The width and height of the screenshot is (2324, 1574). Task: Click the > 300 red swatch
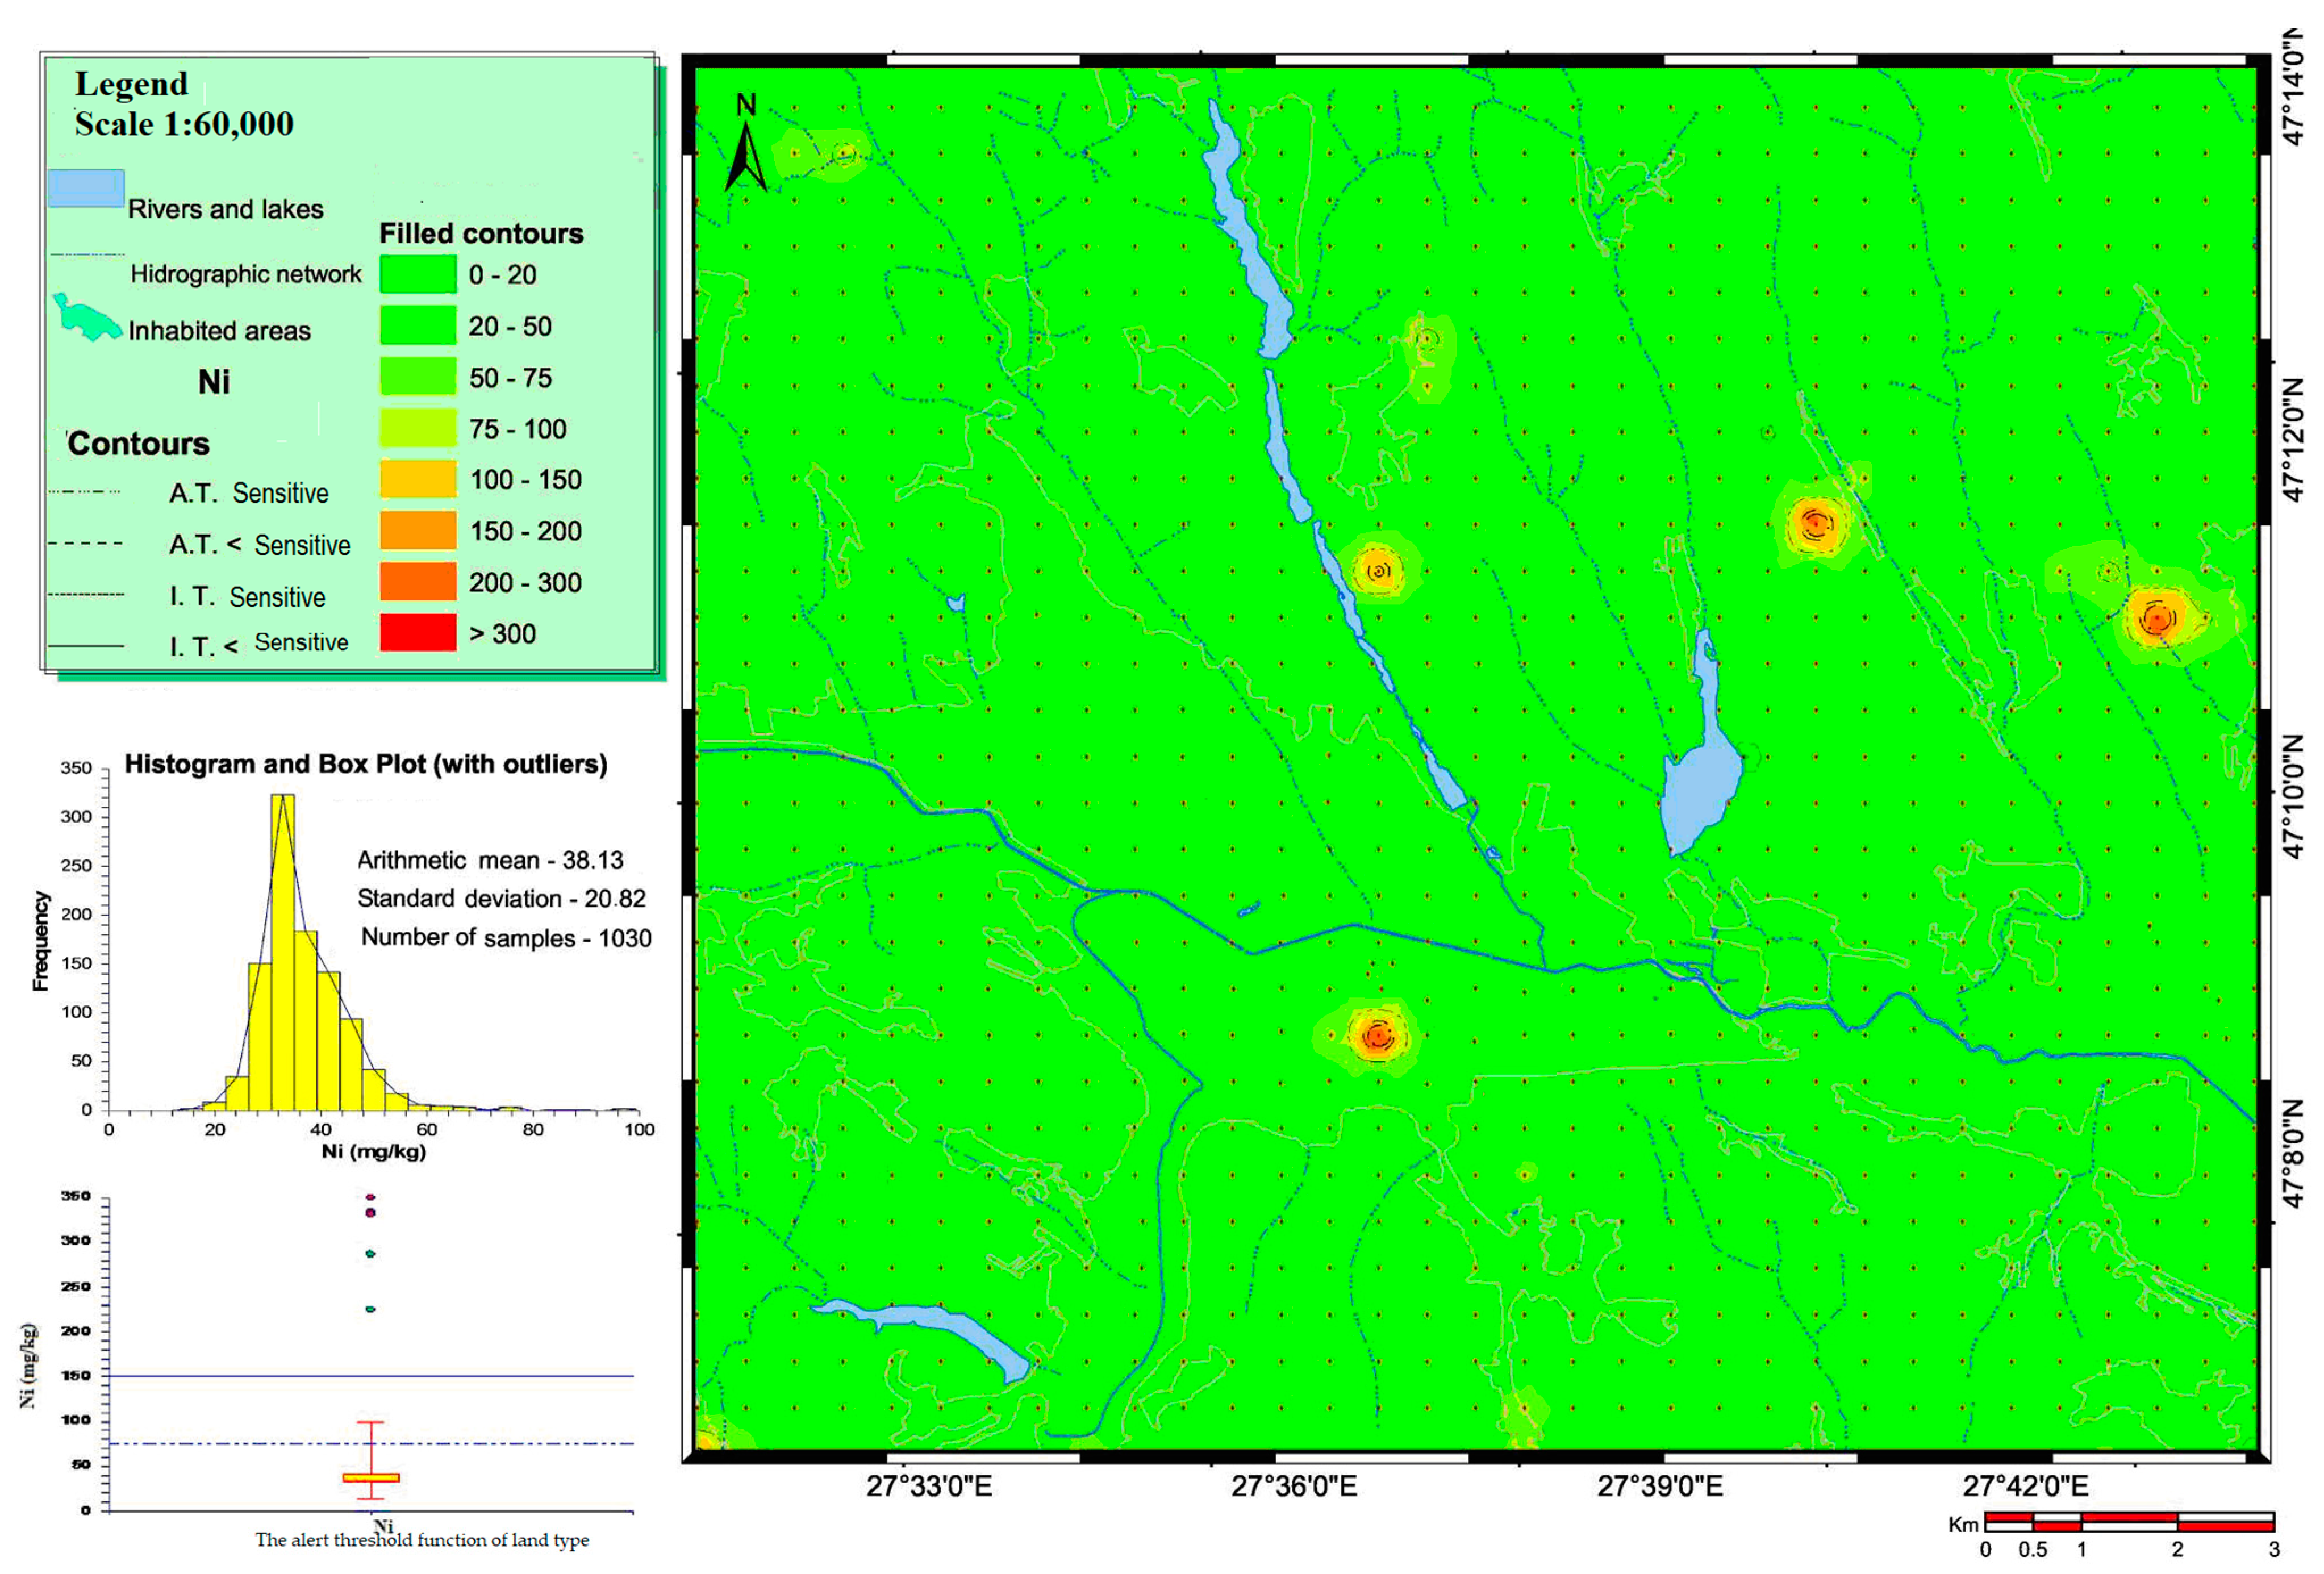[418, 634]
